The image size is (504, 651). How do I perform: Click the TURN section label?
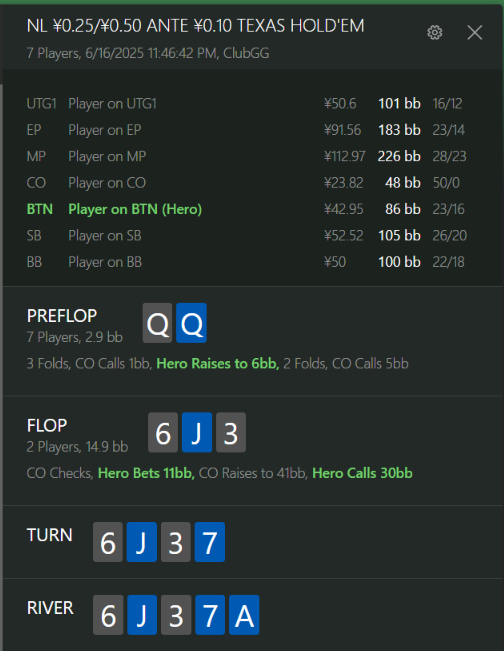click(50, 535)
